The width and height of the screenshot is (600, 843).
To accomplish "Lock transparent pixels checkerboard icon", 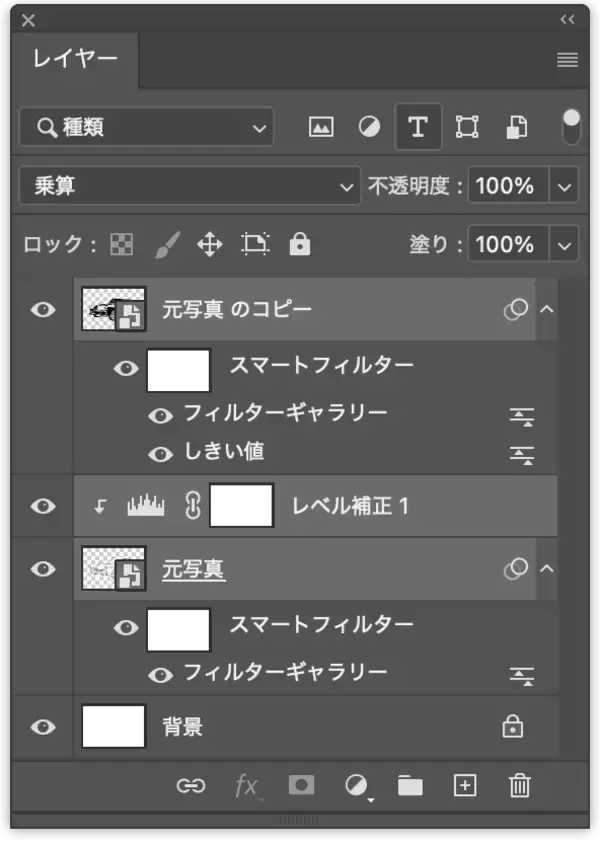I will pyautogui.click(x=122, y=245).
